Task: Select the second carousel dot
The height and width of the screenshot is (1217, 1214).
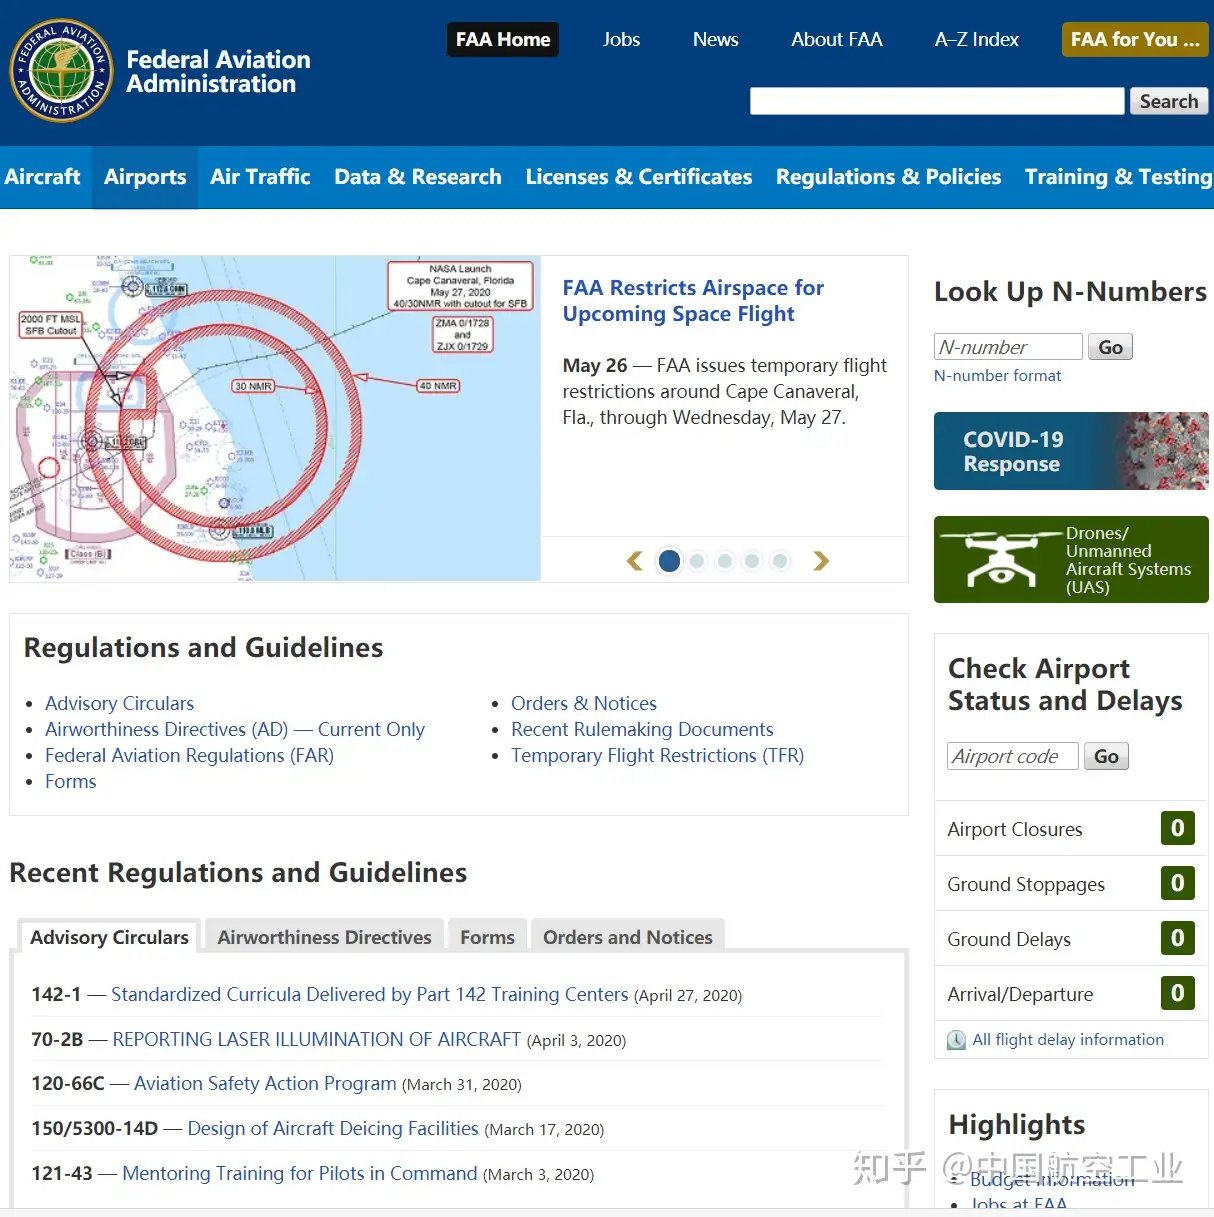Action: (x=697, y=561)
